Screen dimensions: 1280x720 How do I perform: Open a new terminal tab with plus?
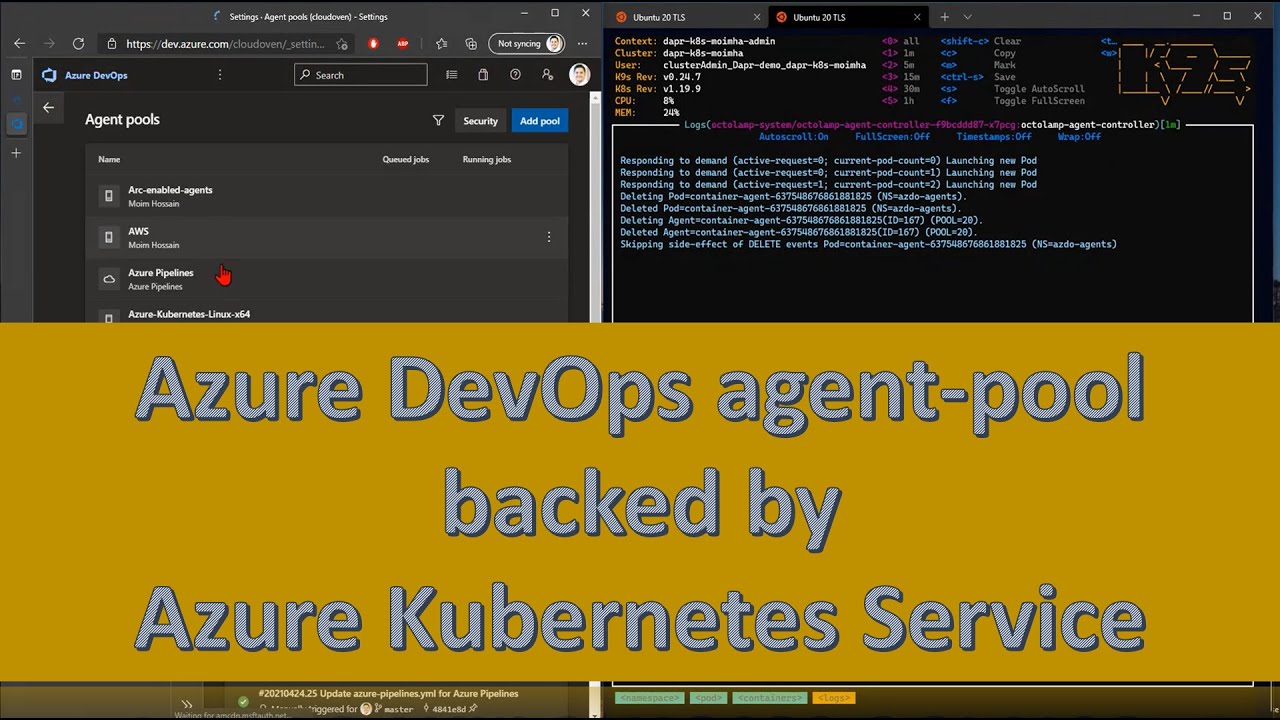click(x=944, y=17)
